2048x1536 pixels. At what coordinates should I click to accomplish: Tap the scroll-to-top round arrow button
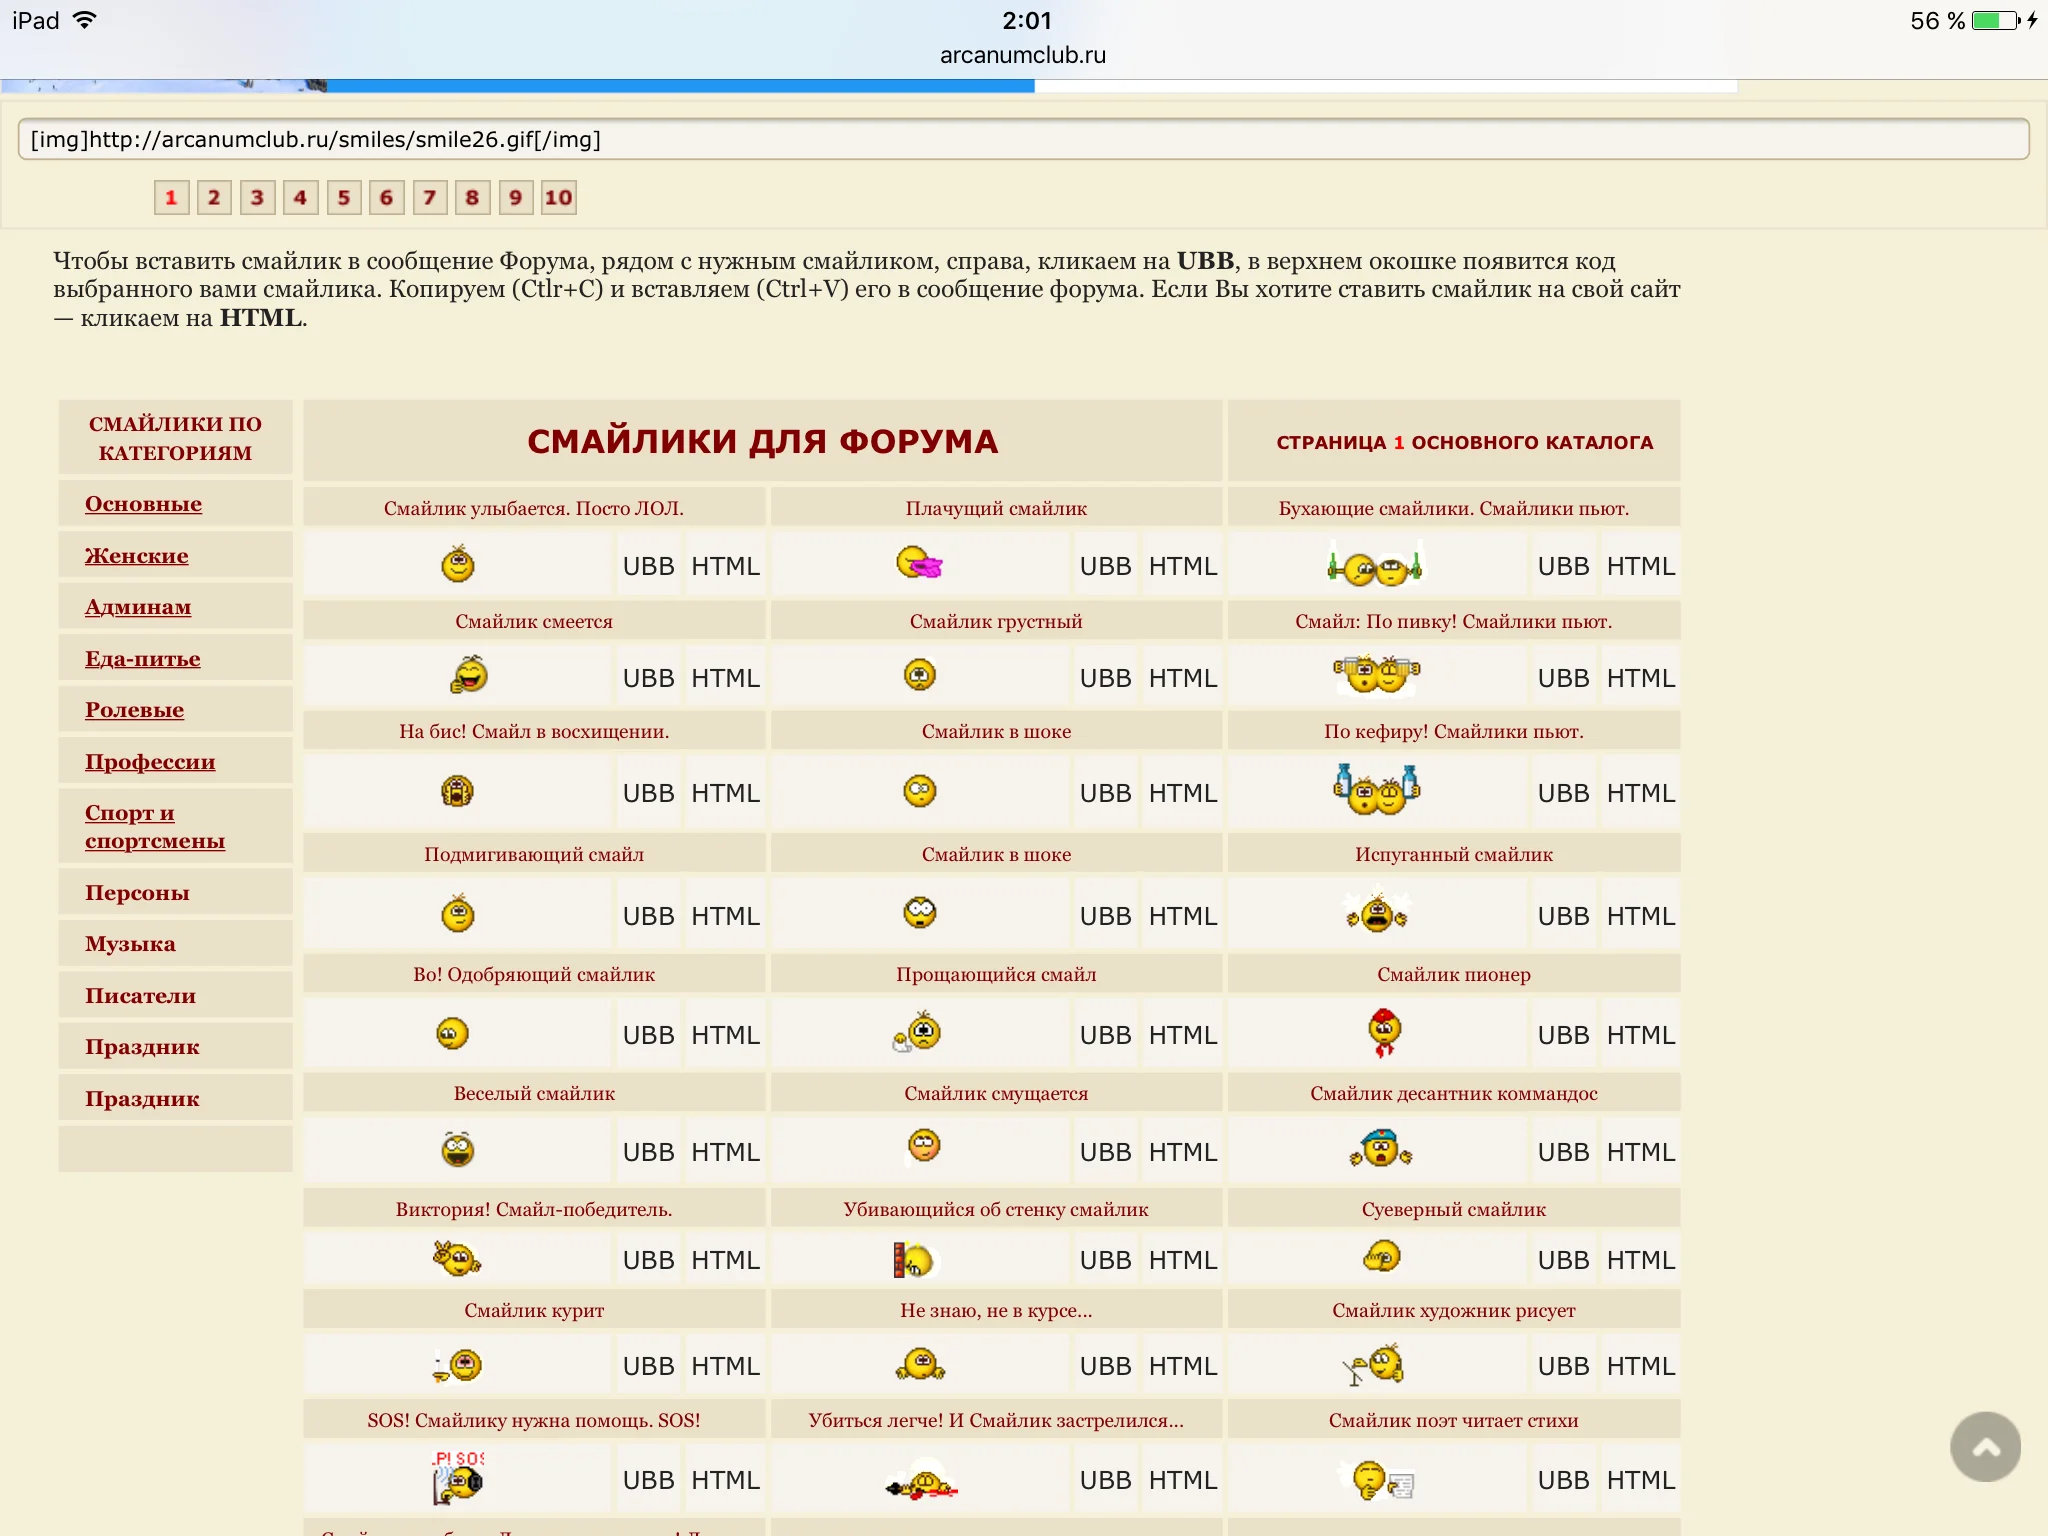1985,1446
